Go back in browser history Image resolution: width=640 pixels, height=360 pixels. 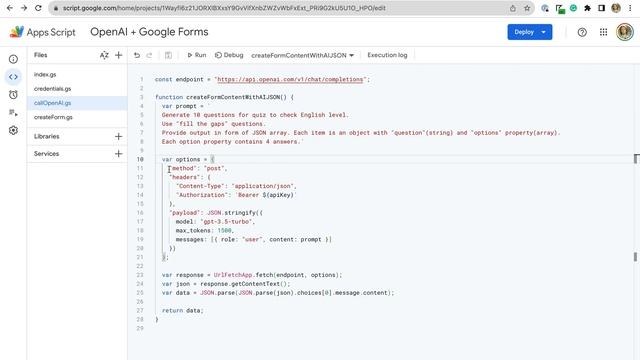tap(10, 8)
